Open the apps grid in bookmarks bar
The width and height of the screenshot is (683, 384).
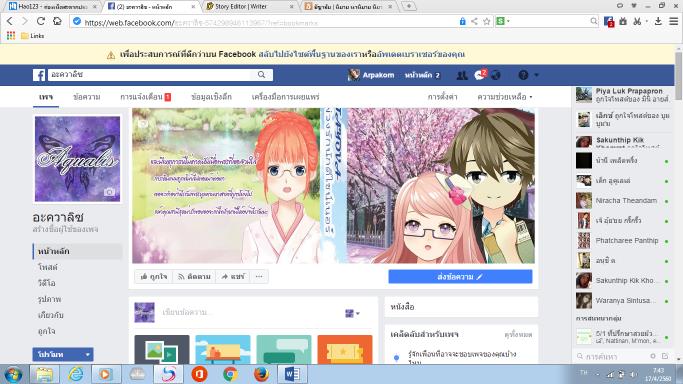[x=11, y=36]
